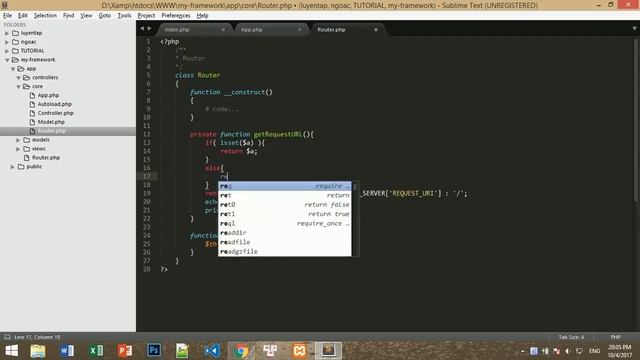Open App.php in the sidebar
The height and width of the screenshot is (360, 640).
click(48, 96)
